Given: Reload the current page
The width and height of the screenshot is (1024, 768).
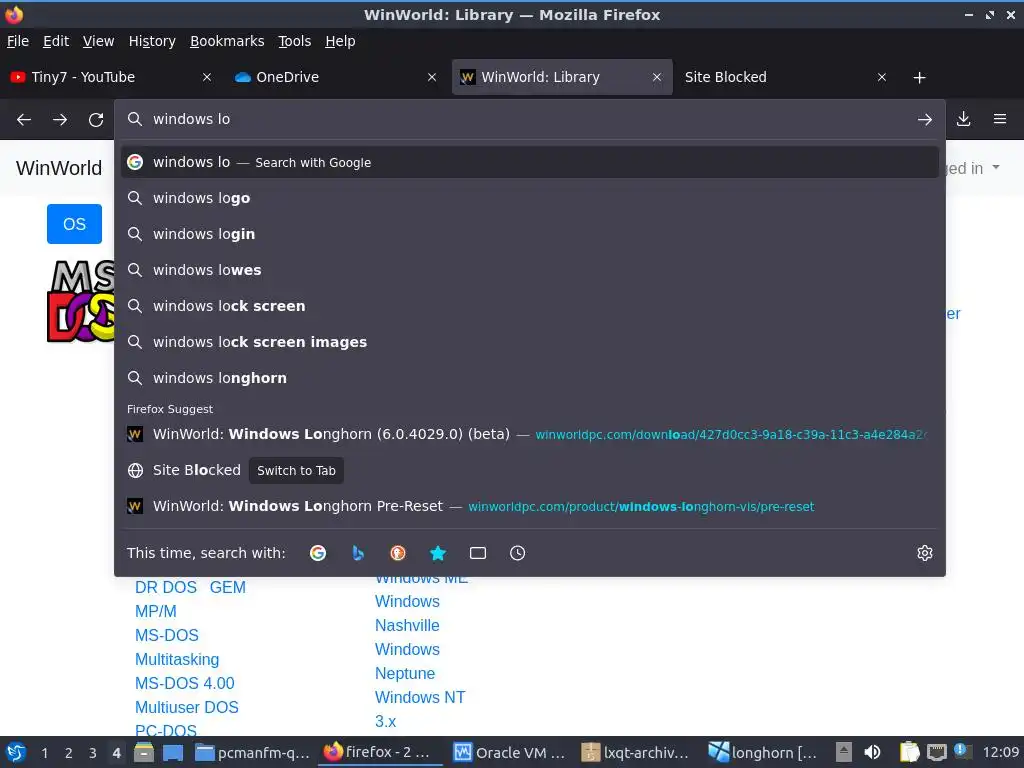Looking at the screenshot, I should point(96,120).
